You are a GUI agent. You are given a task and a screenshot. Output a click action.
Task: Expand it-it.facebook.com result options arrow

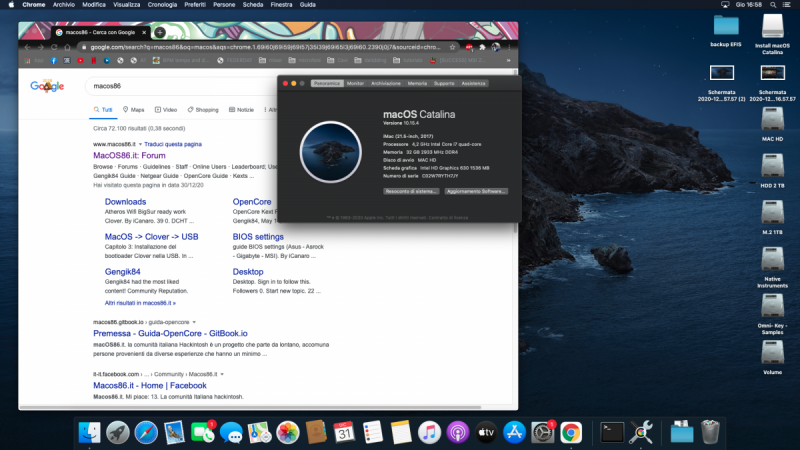point(222,374)
